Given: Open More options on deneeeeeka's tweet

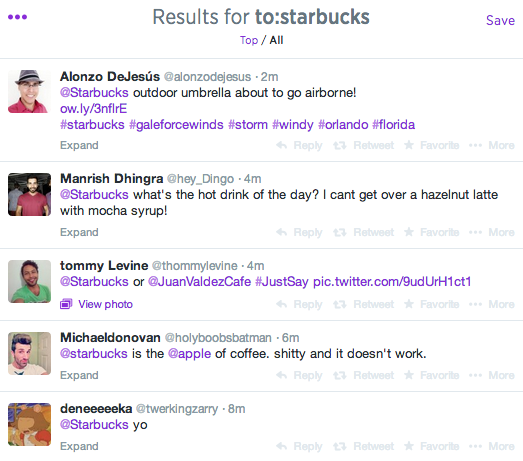Looking at the screenshot, I should 492,447.
